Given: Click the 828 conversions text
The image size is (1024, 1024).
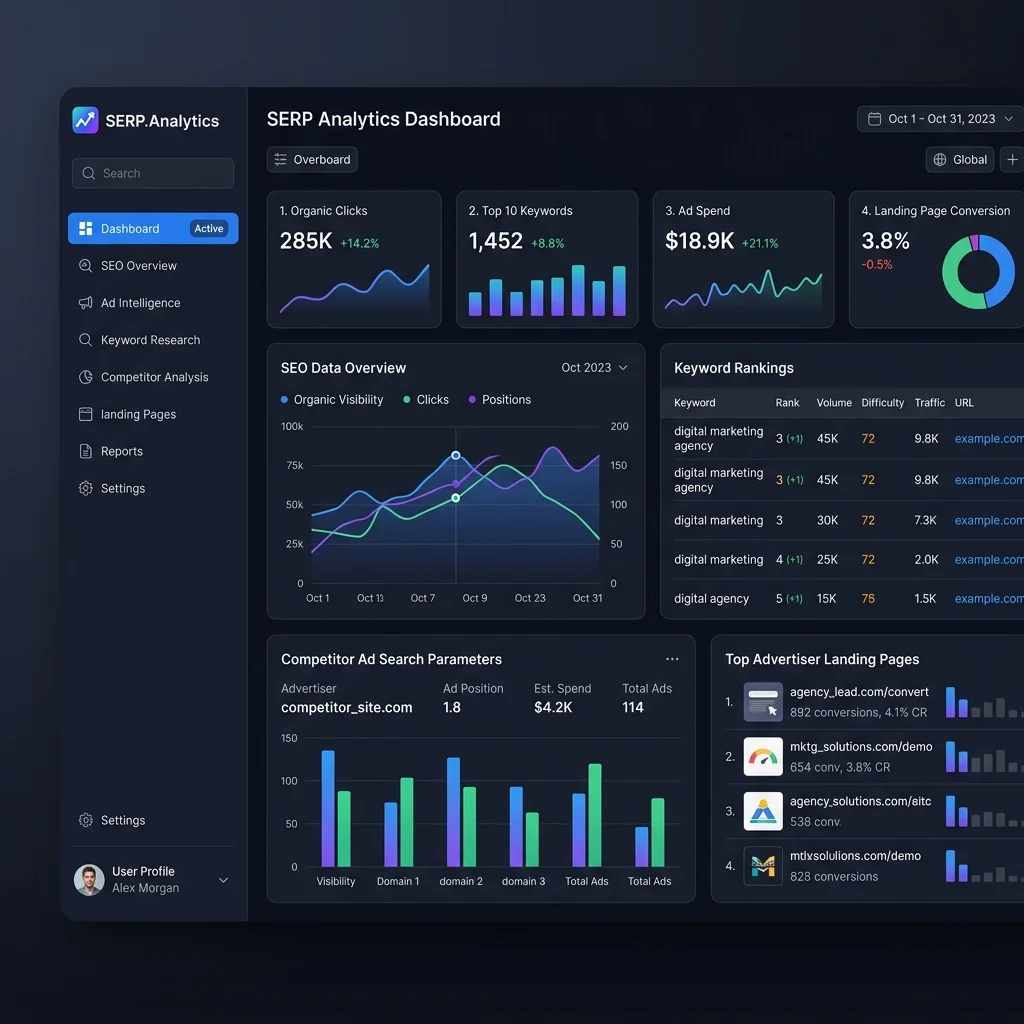Looking at the screenshot, I should coord(834,876).
